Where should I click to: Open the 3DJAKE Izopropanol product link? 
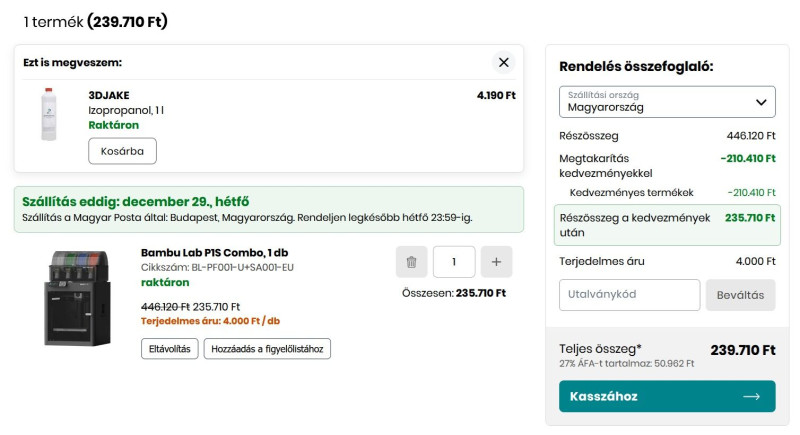pos(126,110)
